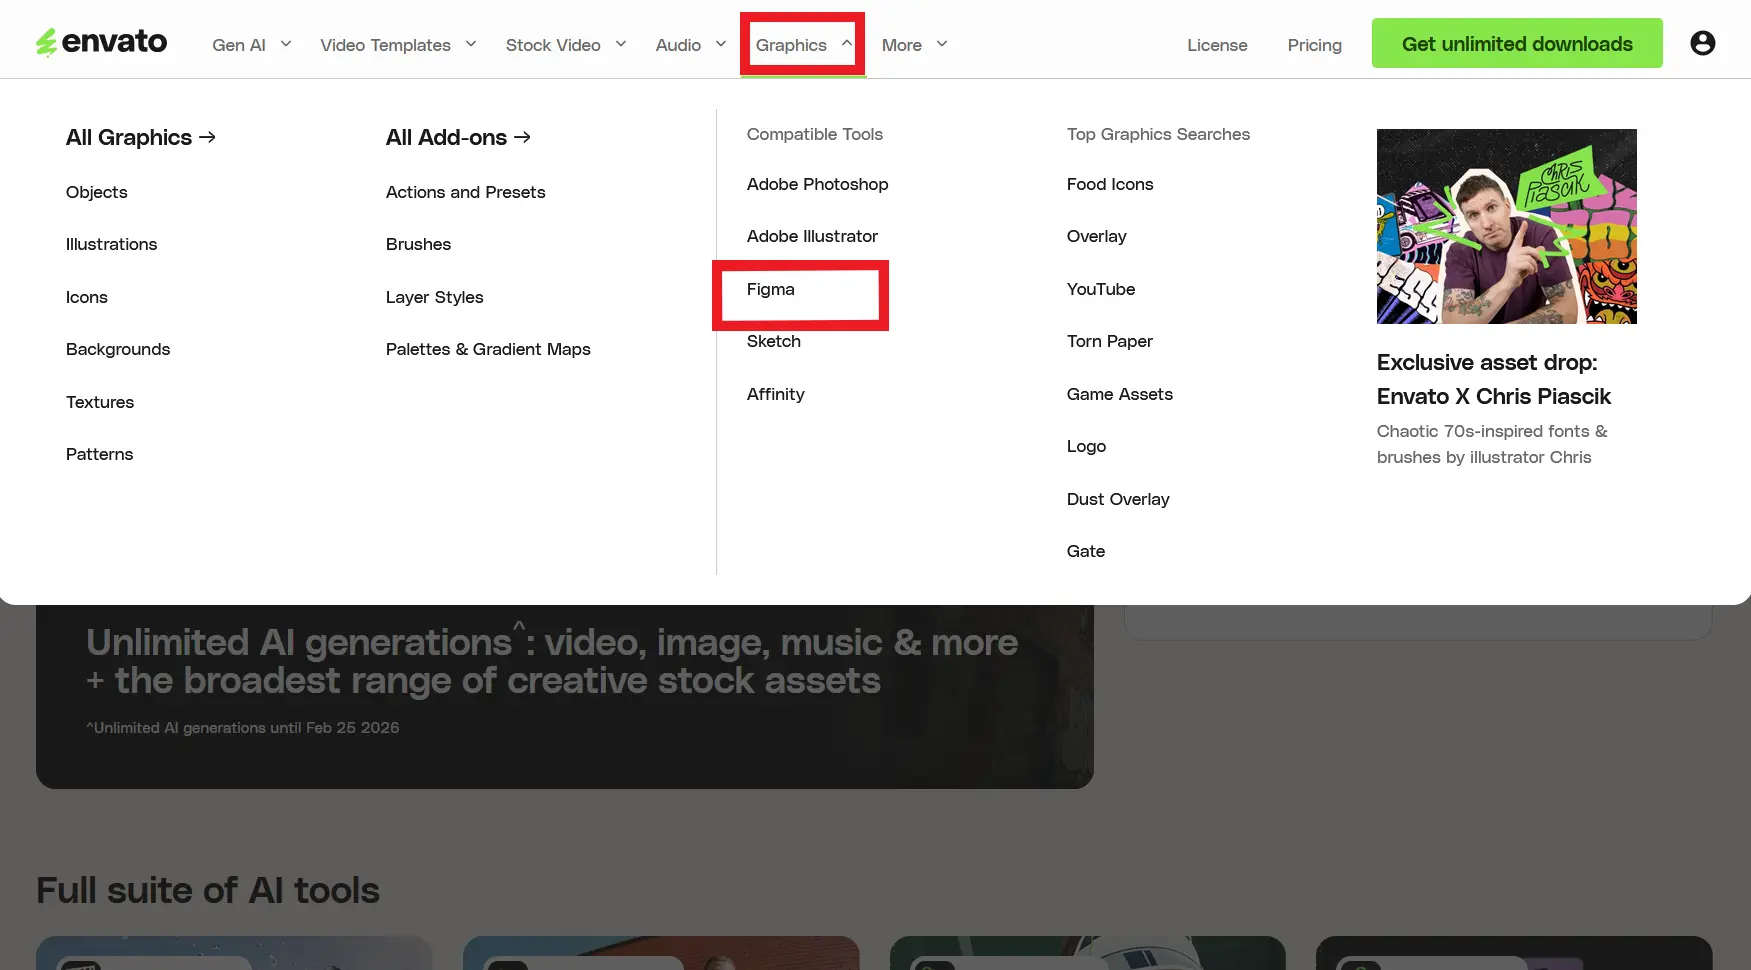
Task: Open All Graphics
Action: pyautogui.click(x=140, y=137)
